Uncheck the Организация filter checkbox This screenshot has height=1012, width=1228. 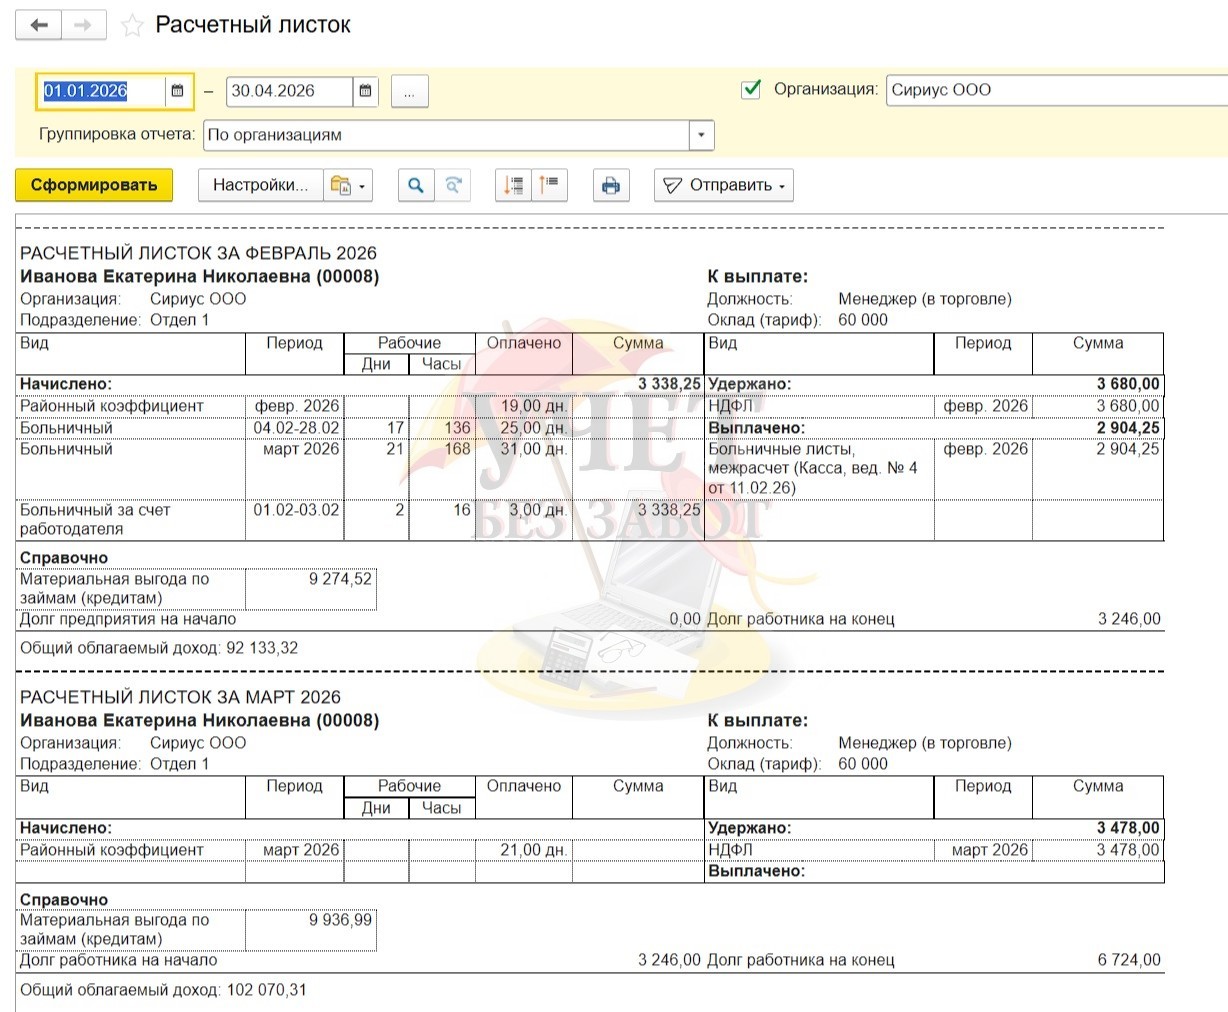click(x=751, y=90)
